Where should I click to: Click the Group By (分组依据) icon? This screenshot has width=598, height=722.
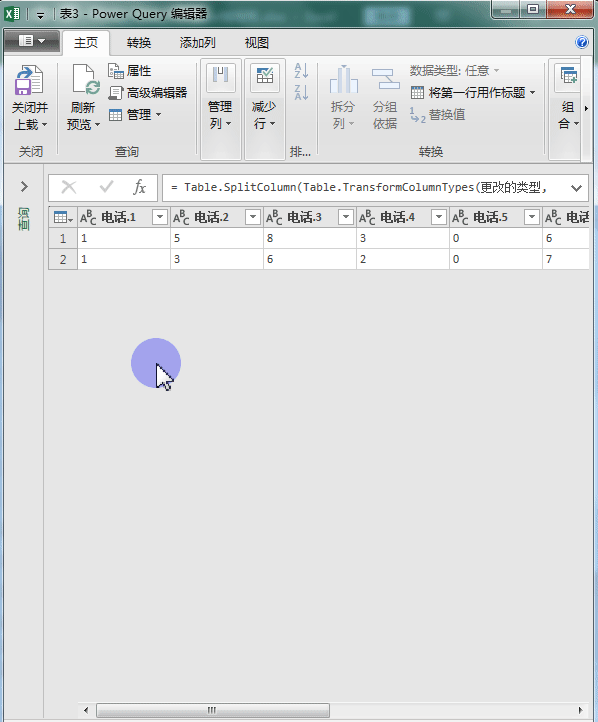385,79
